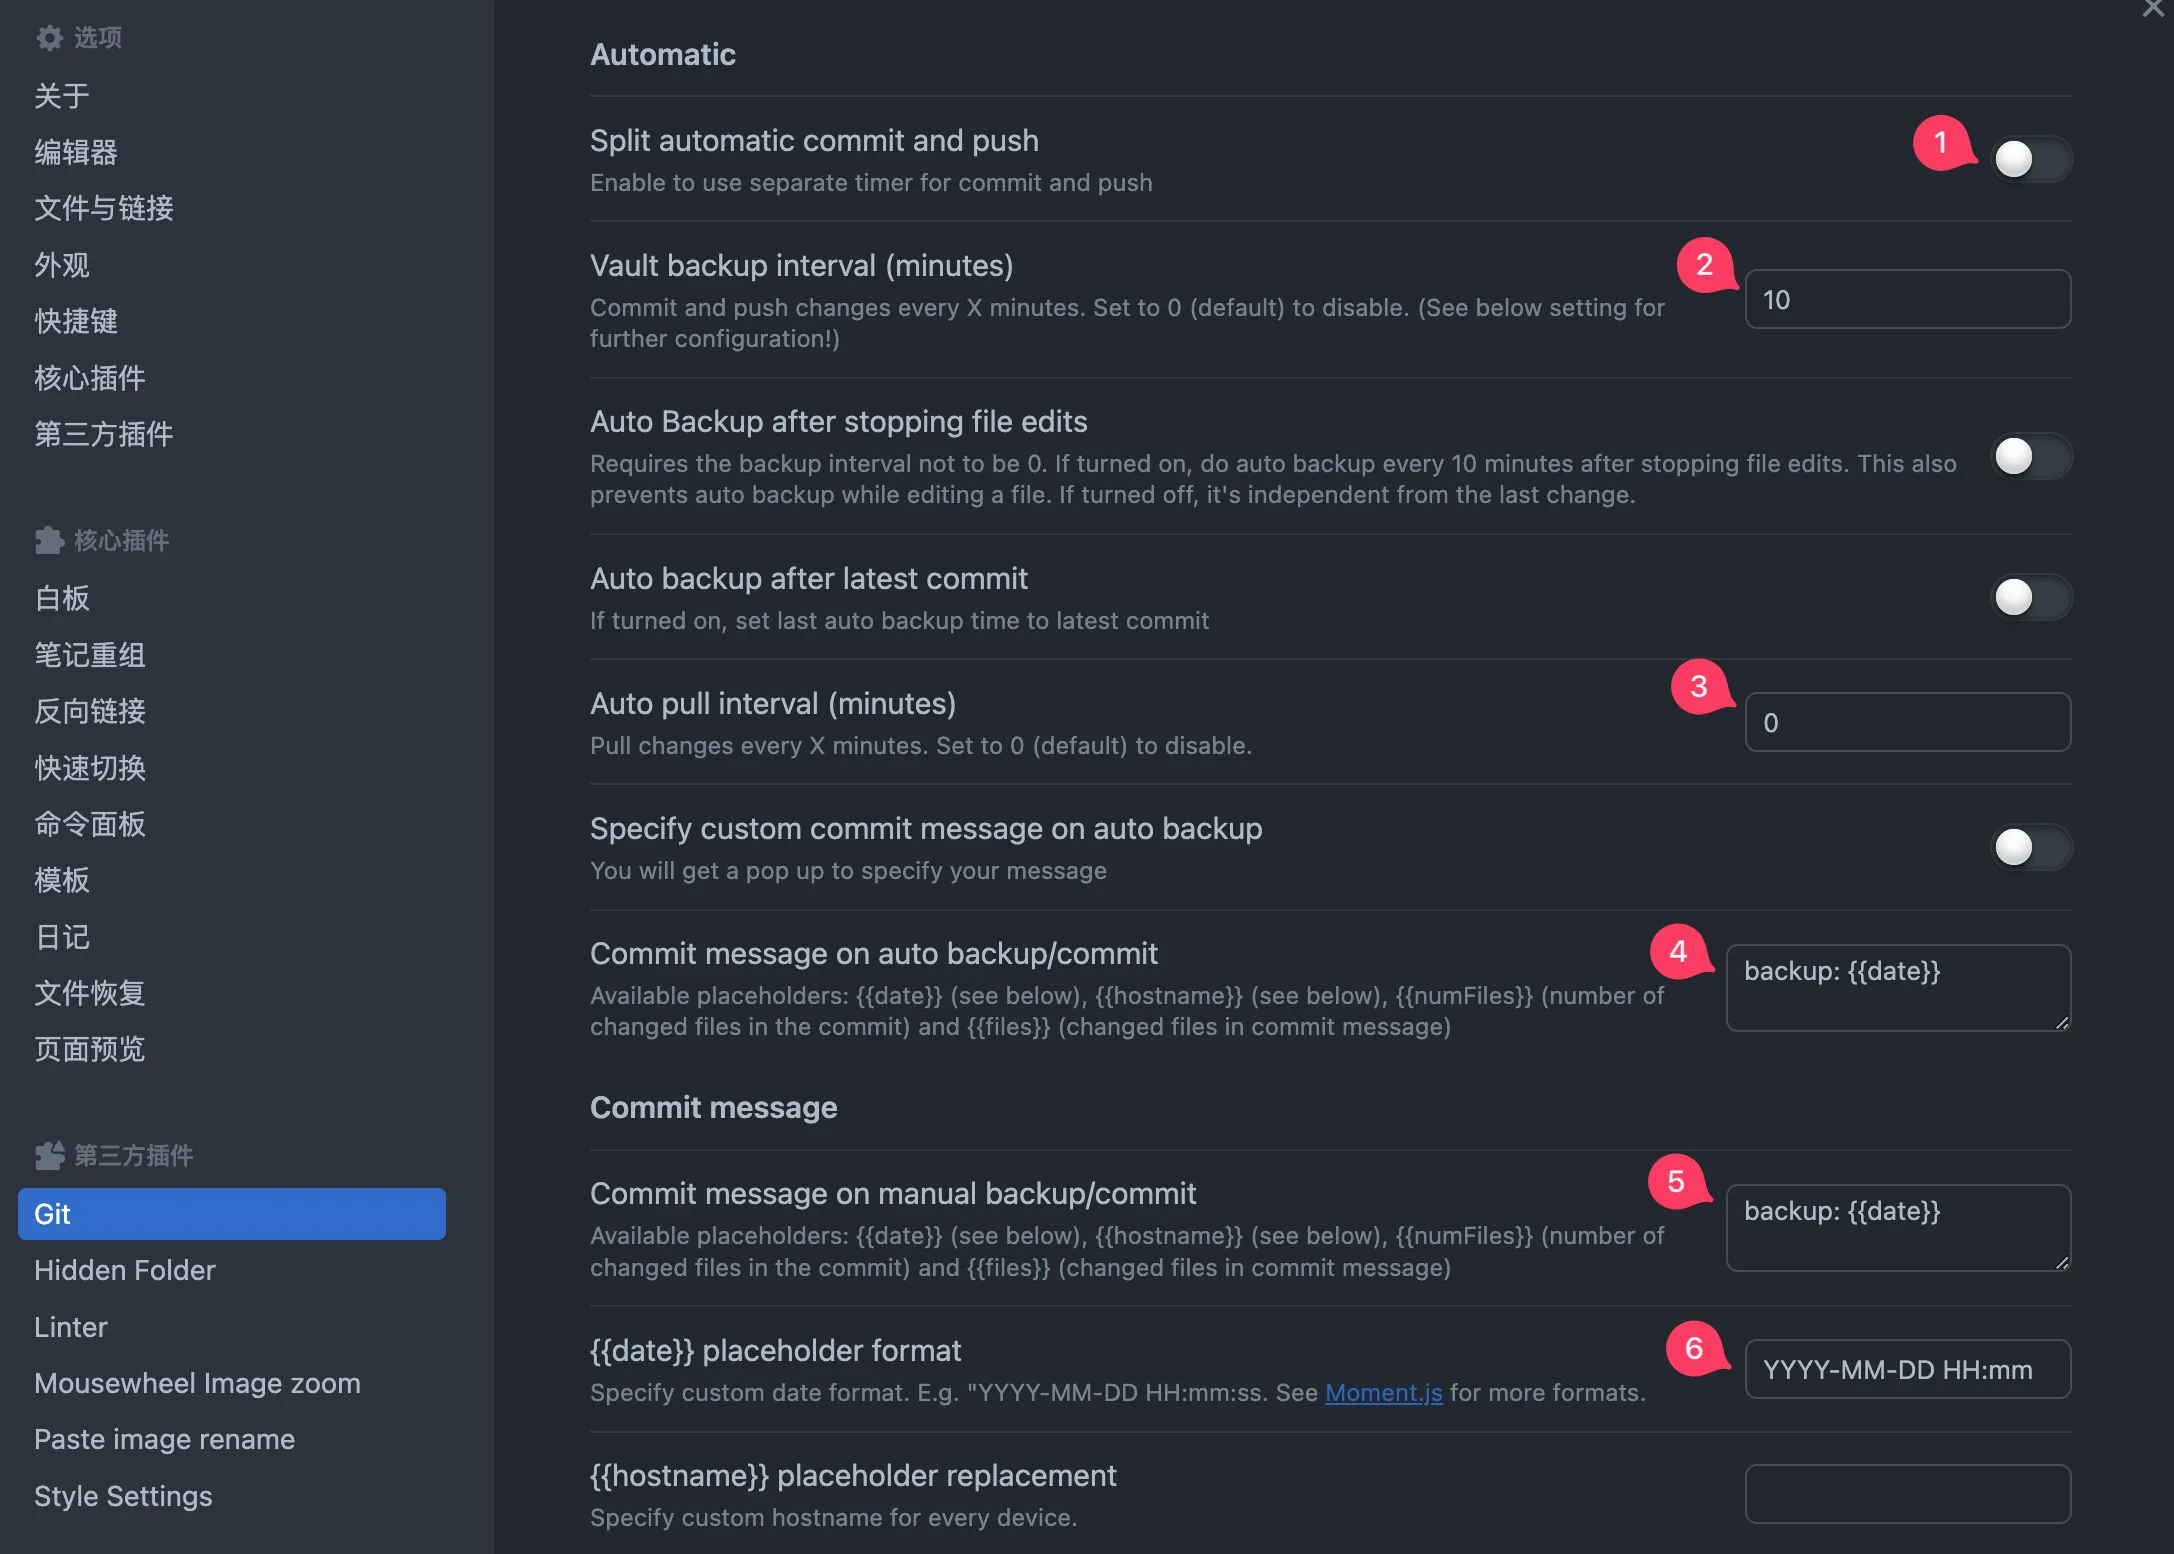Click the puzzle icon beside 核心插件 section header
Viewport: 2174px width, 1554px height.
(49, 541)
